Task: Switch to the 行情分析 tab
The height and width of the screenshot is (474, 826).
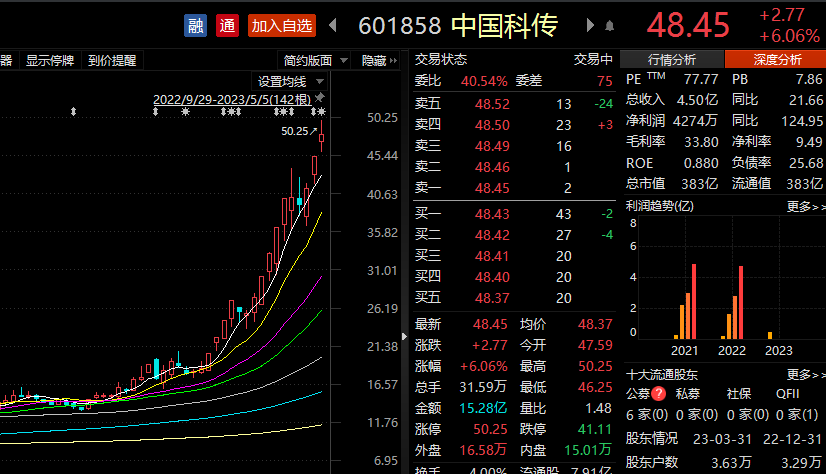Action: click(x=672, y=59)
